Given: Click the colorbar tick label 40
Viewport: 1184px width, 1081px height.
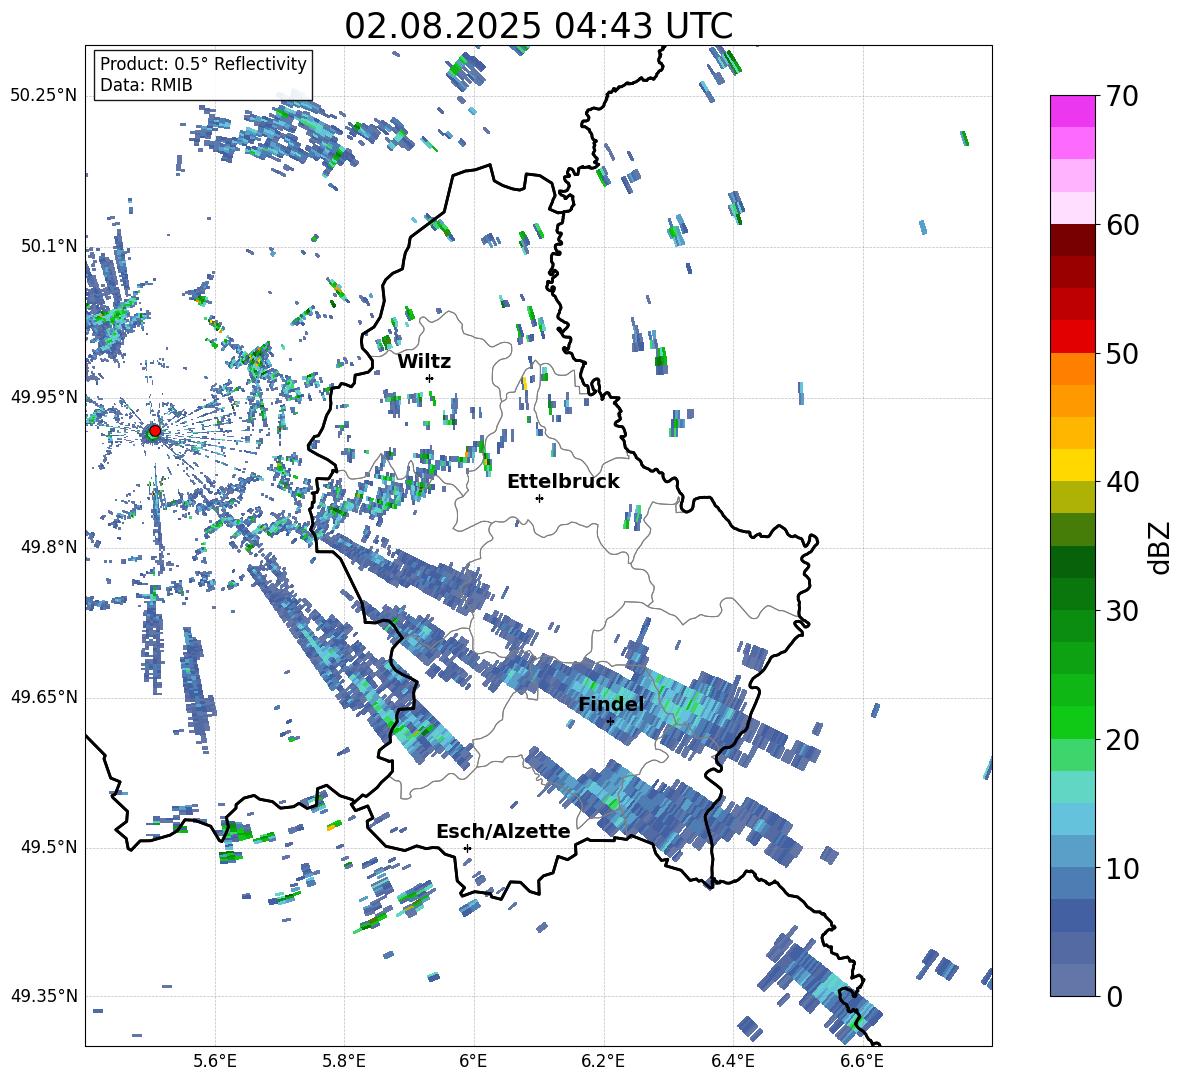Looking at the screenshot, I should point(1122,482).
